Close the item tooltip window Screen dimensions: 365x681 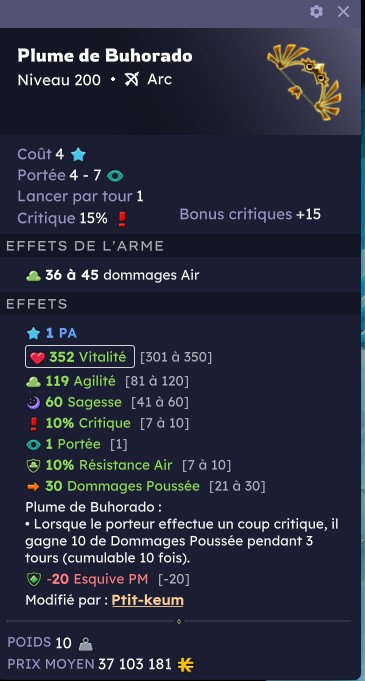[x=343, y=12]
